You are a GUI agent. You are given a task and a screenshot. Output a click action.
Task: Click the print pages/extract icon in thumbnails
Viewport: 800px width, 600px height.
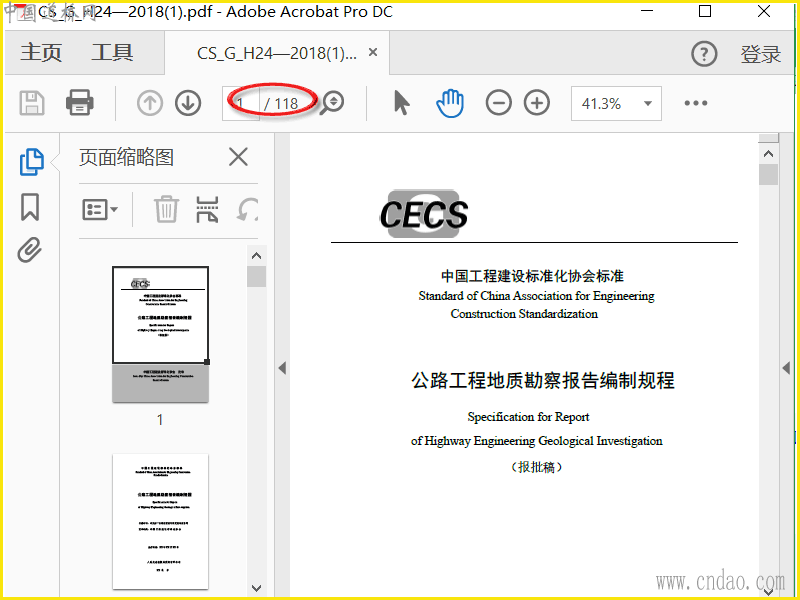(x=207, y=210)
